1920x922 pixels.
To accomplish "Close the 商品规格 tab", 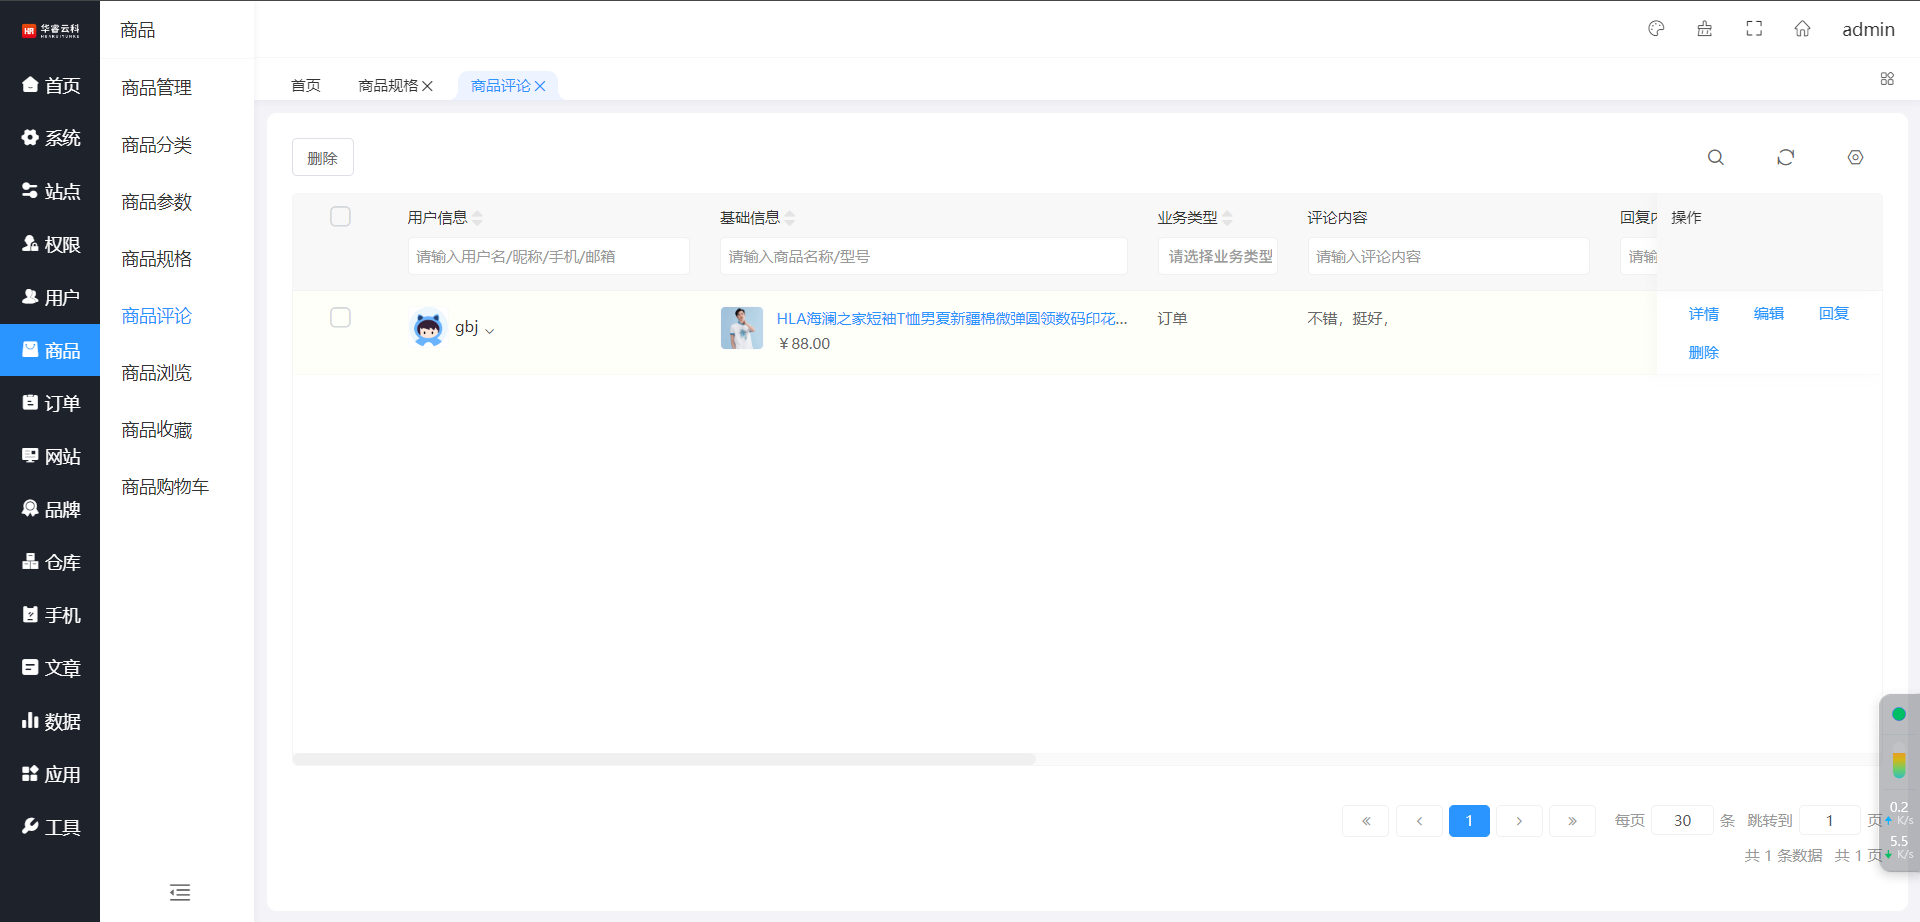I will (428, 86).
